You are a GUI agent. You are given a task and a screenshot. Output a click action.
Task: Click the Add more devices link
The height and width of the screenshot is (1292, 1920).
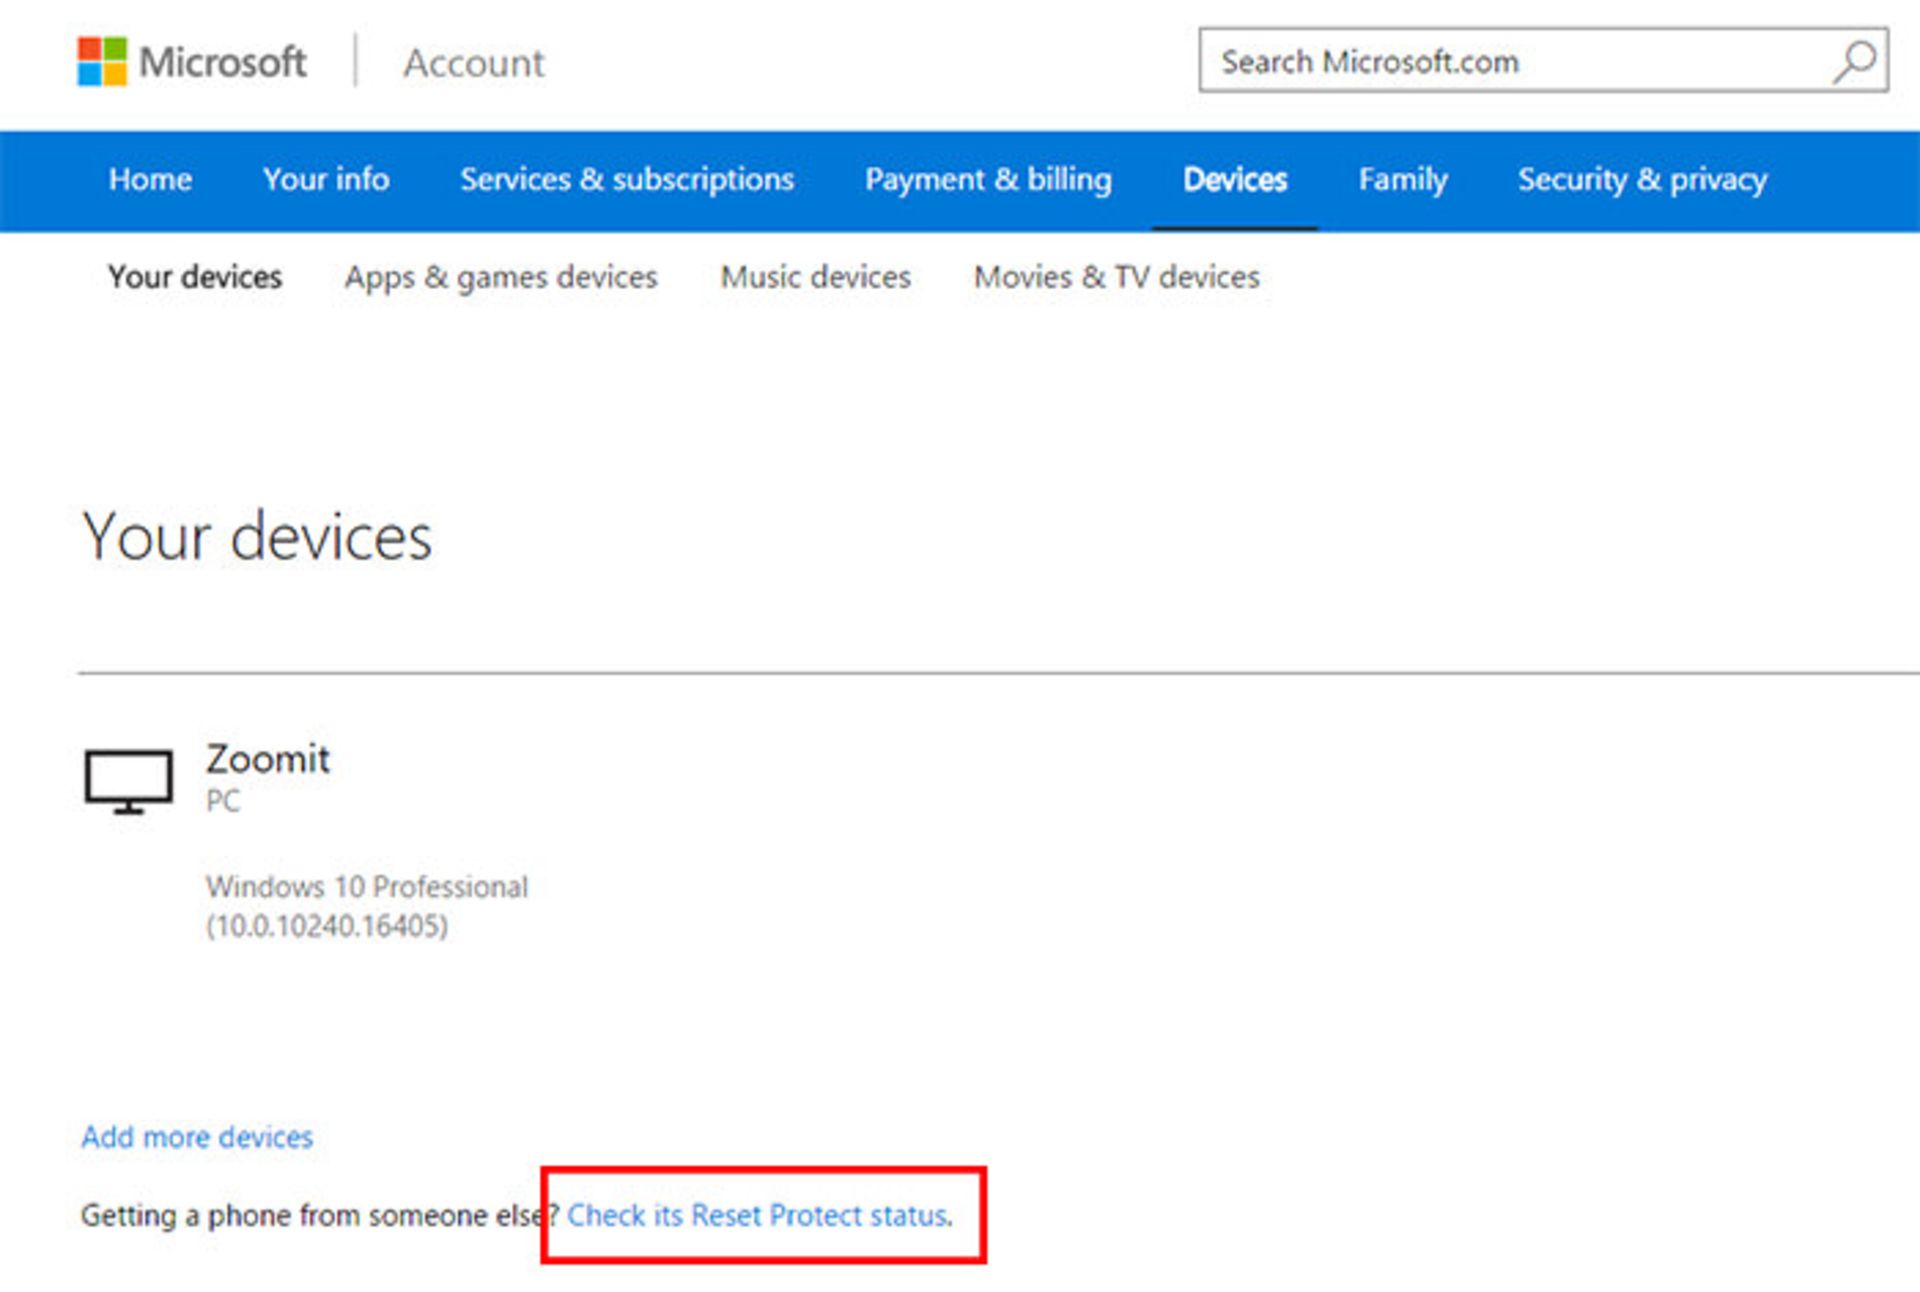click(196, 1137)
